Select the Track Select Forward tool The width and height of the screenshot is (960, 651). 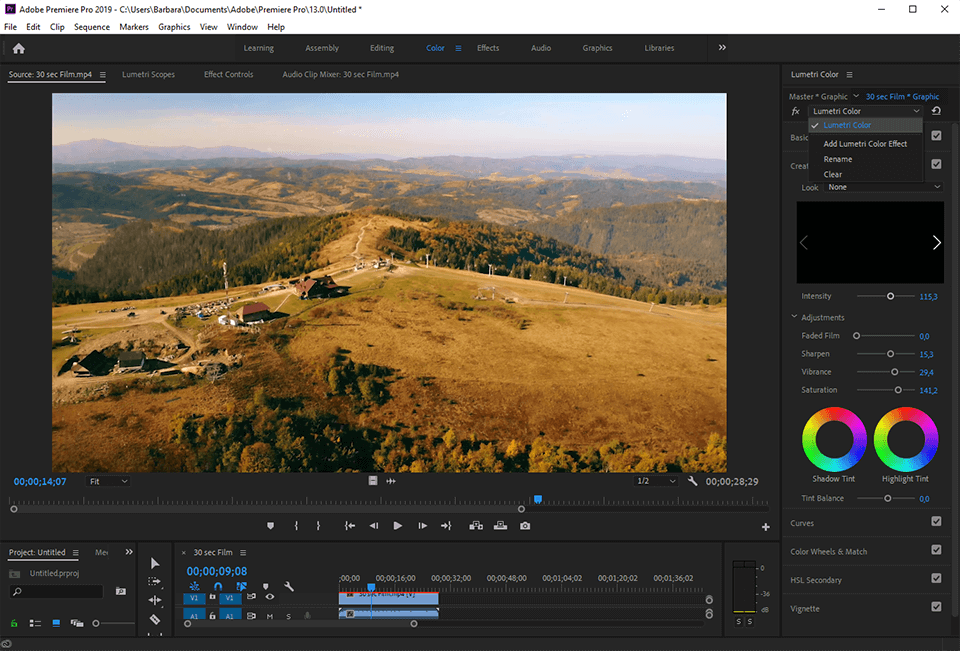click(x=156, y=581)
